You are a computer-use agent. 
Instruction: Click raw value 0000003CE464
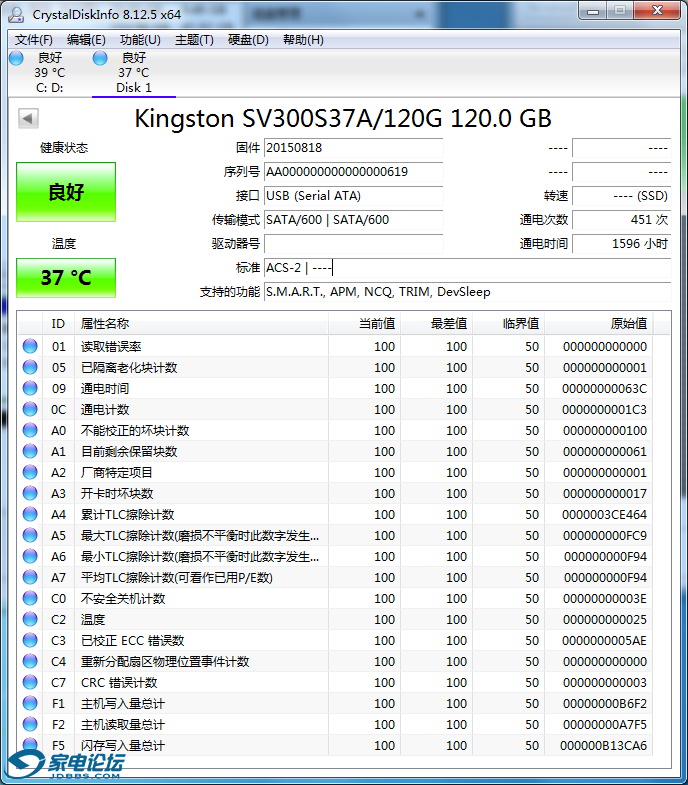tap(604, 515)
